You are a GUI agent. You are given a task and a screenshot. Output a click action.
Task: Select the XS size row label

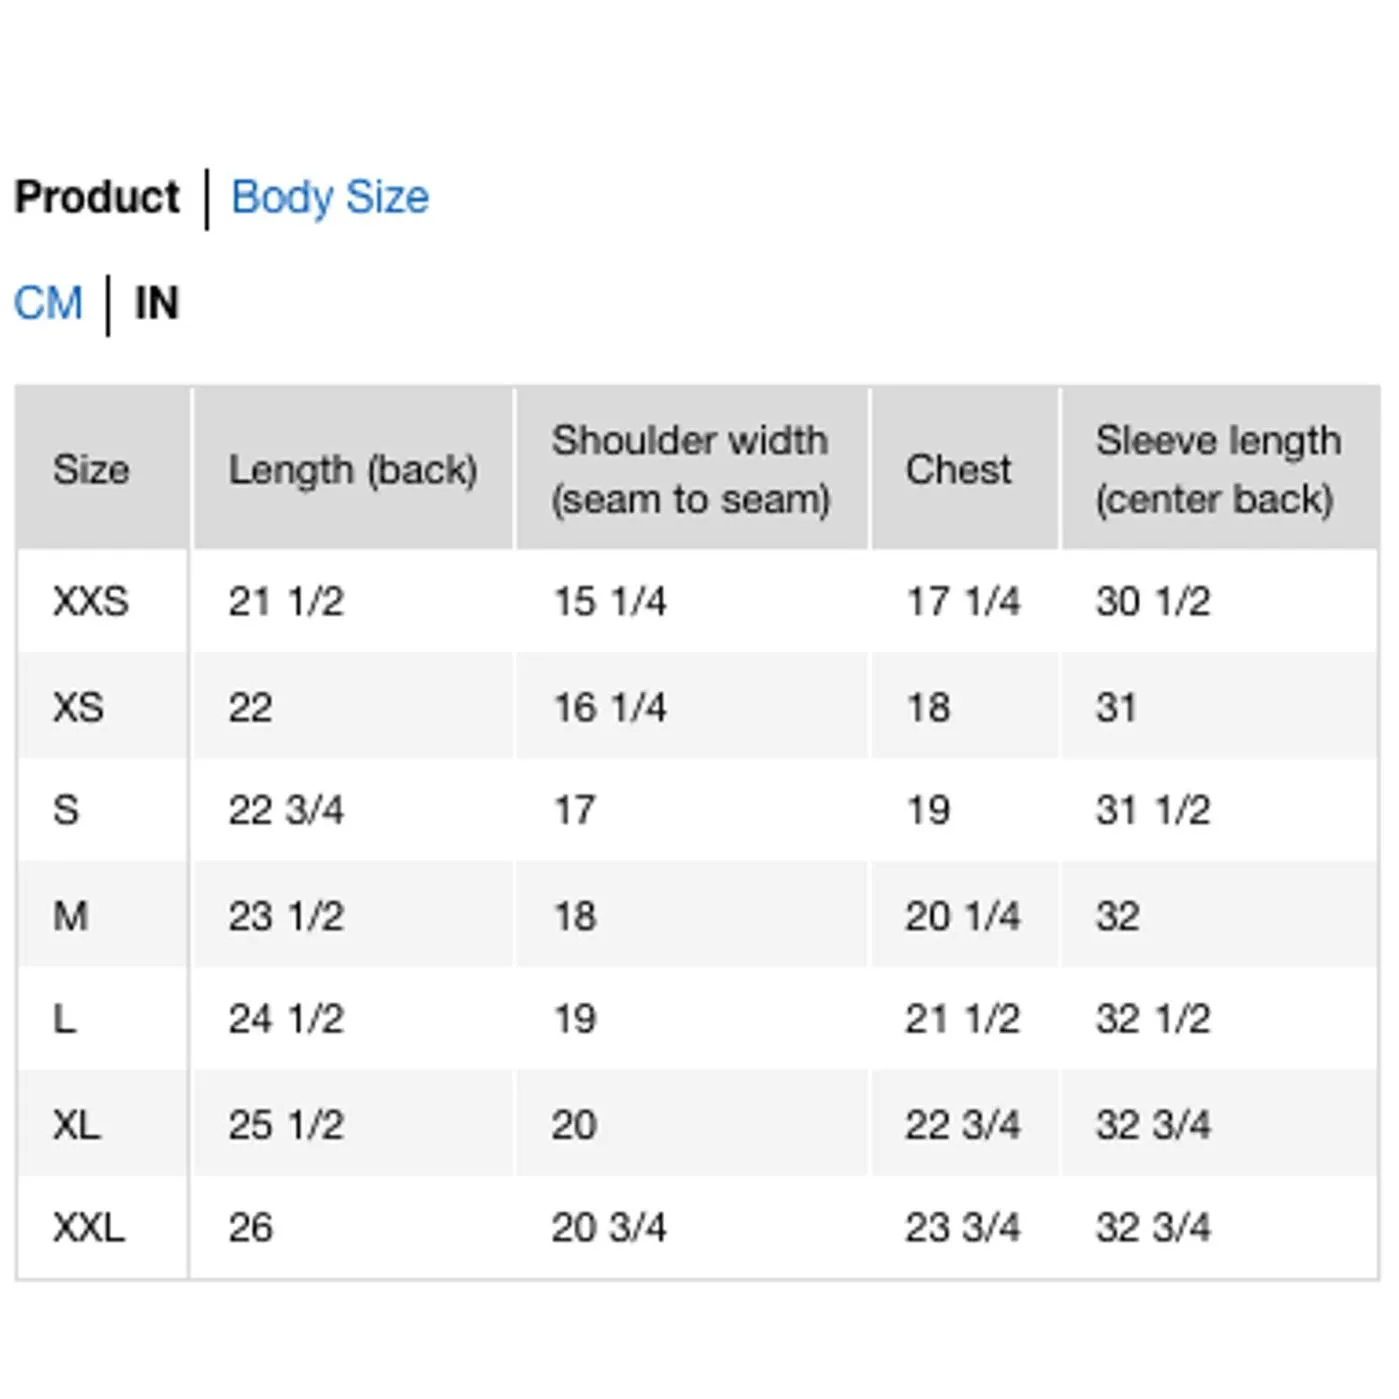pos(78,707)
